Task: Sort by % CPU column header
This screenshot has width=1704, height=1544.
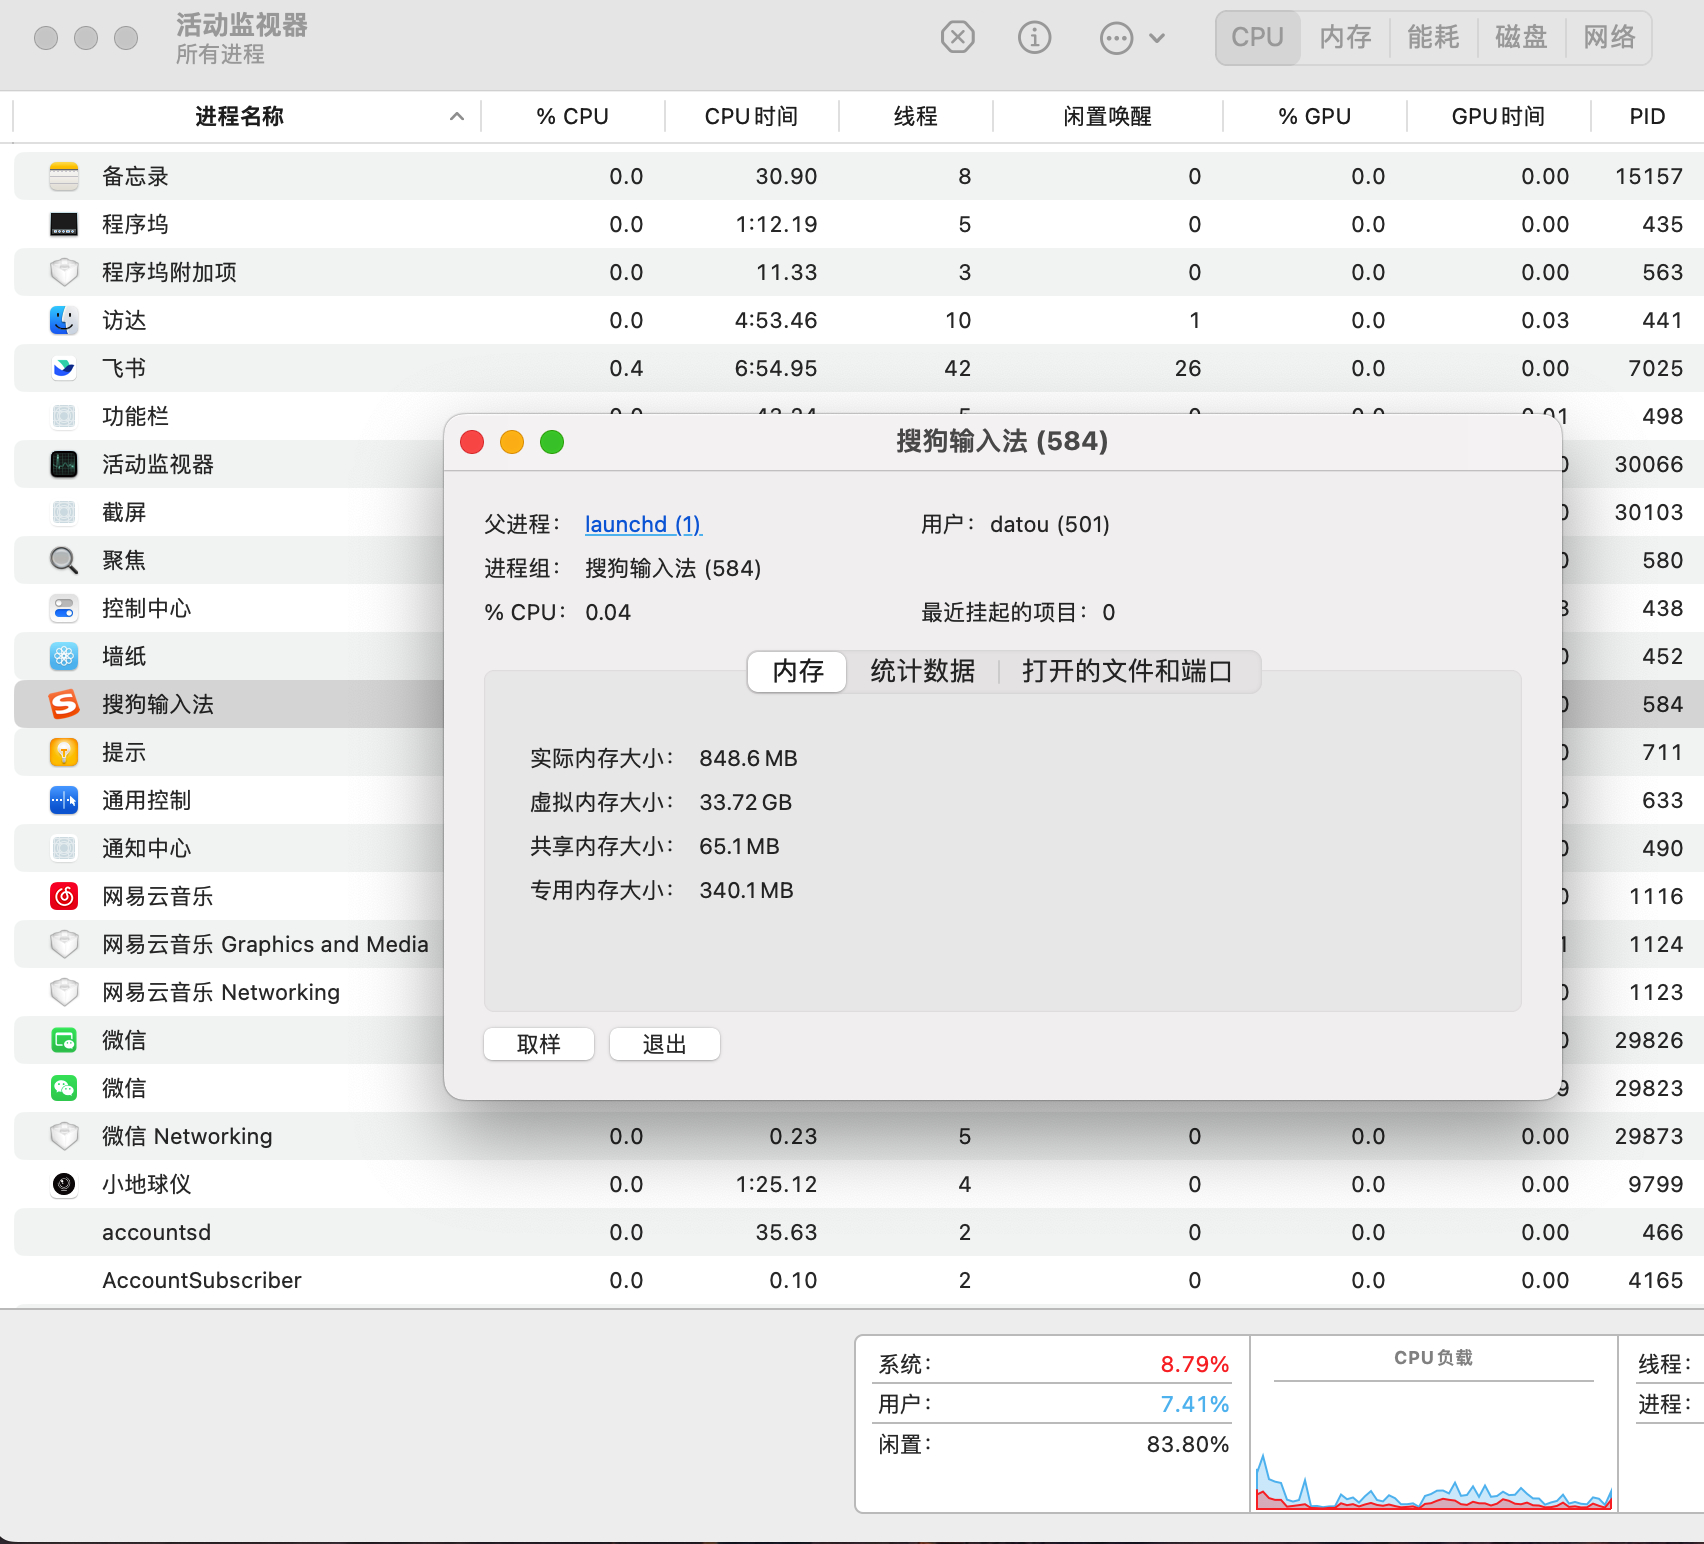Action: [x=572, y=116]
